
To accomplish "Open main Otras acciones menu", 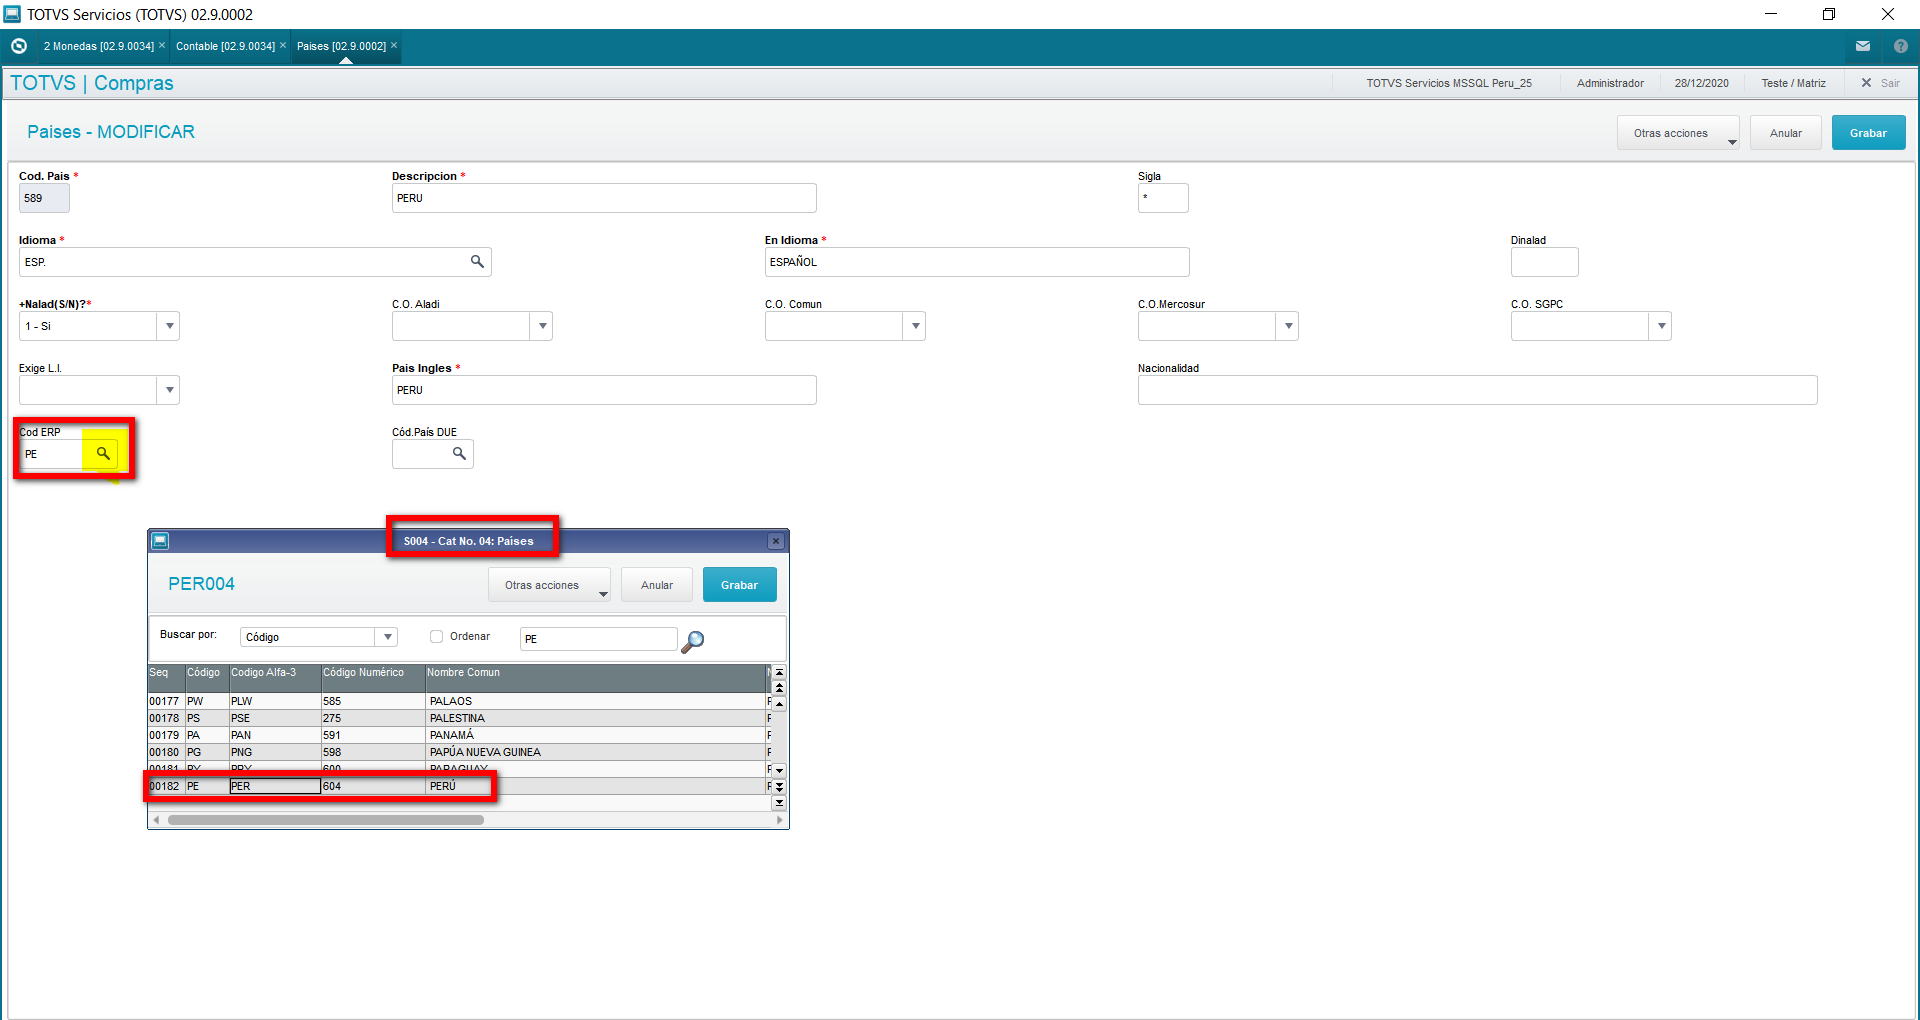I will tap(1678, 133).
